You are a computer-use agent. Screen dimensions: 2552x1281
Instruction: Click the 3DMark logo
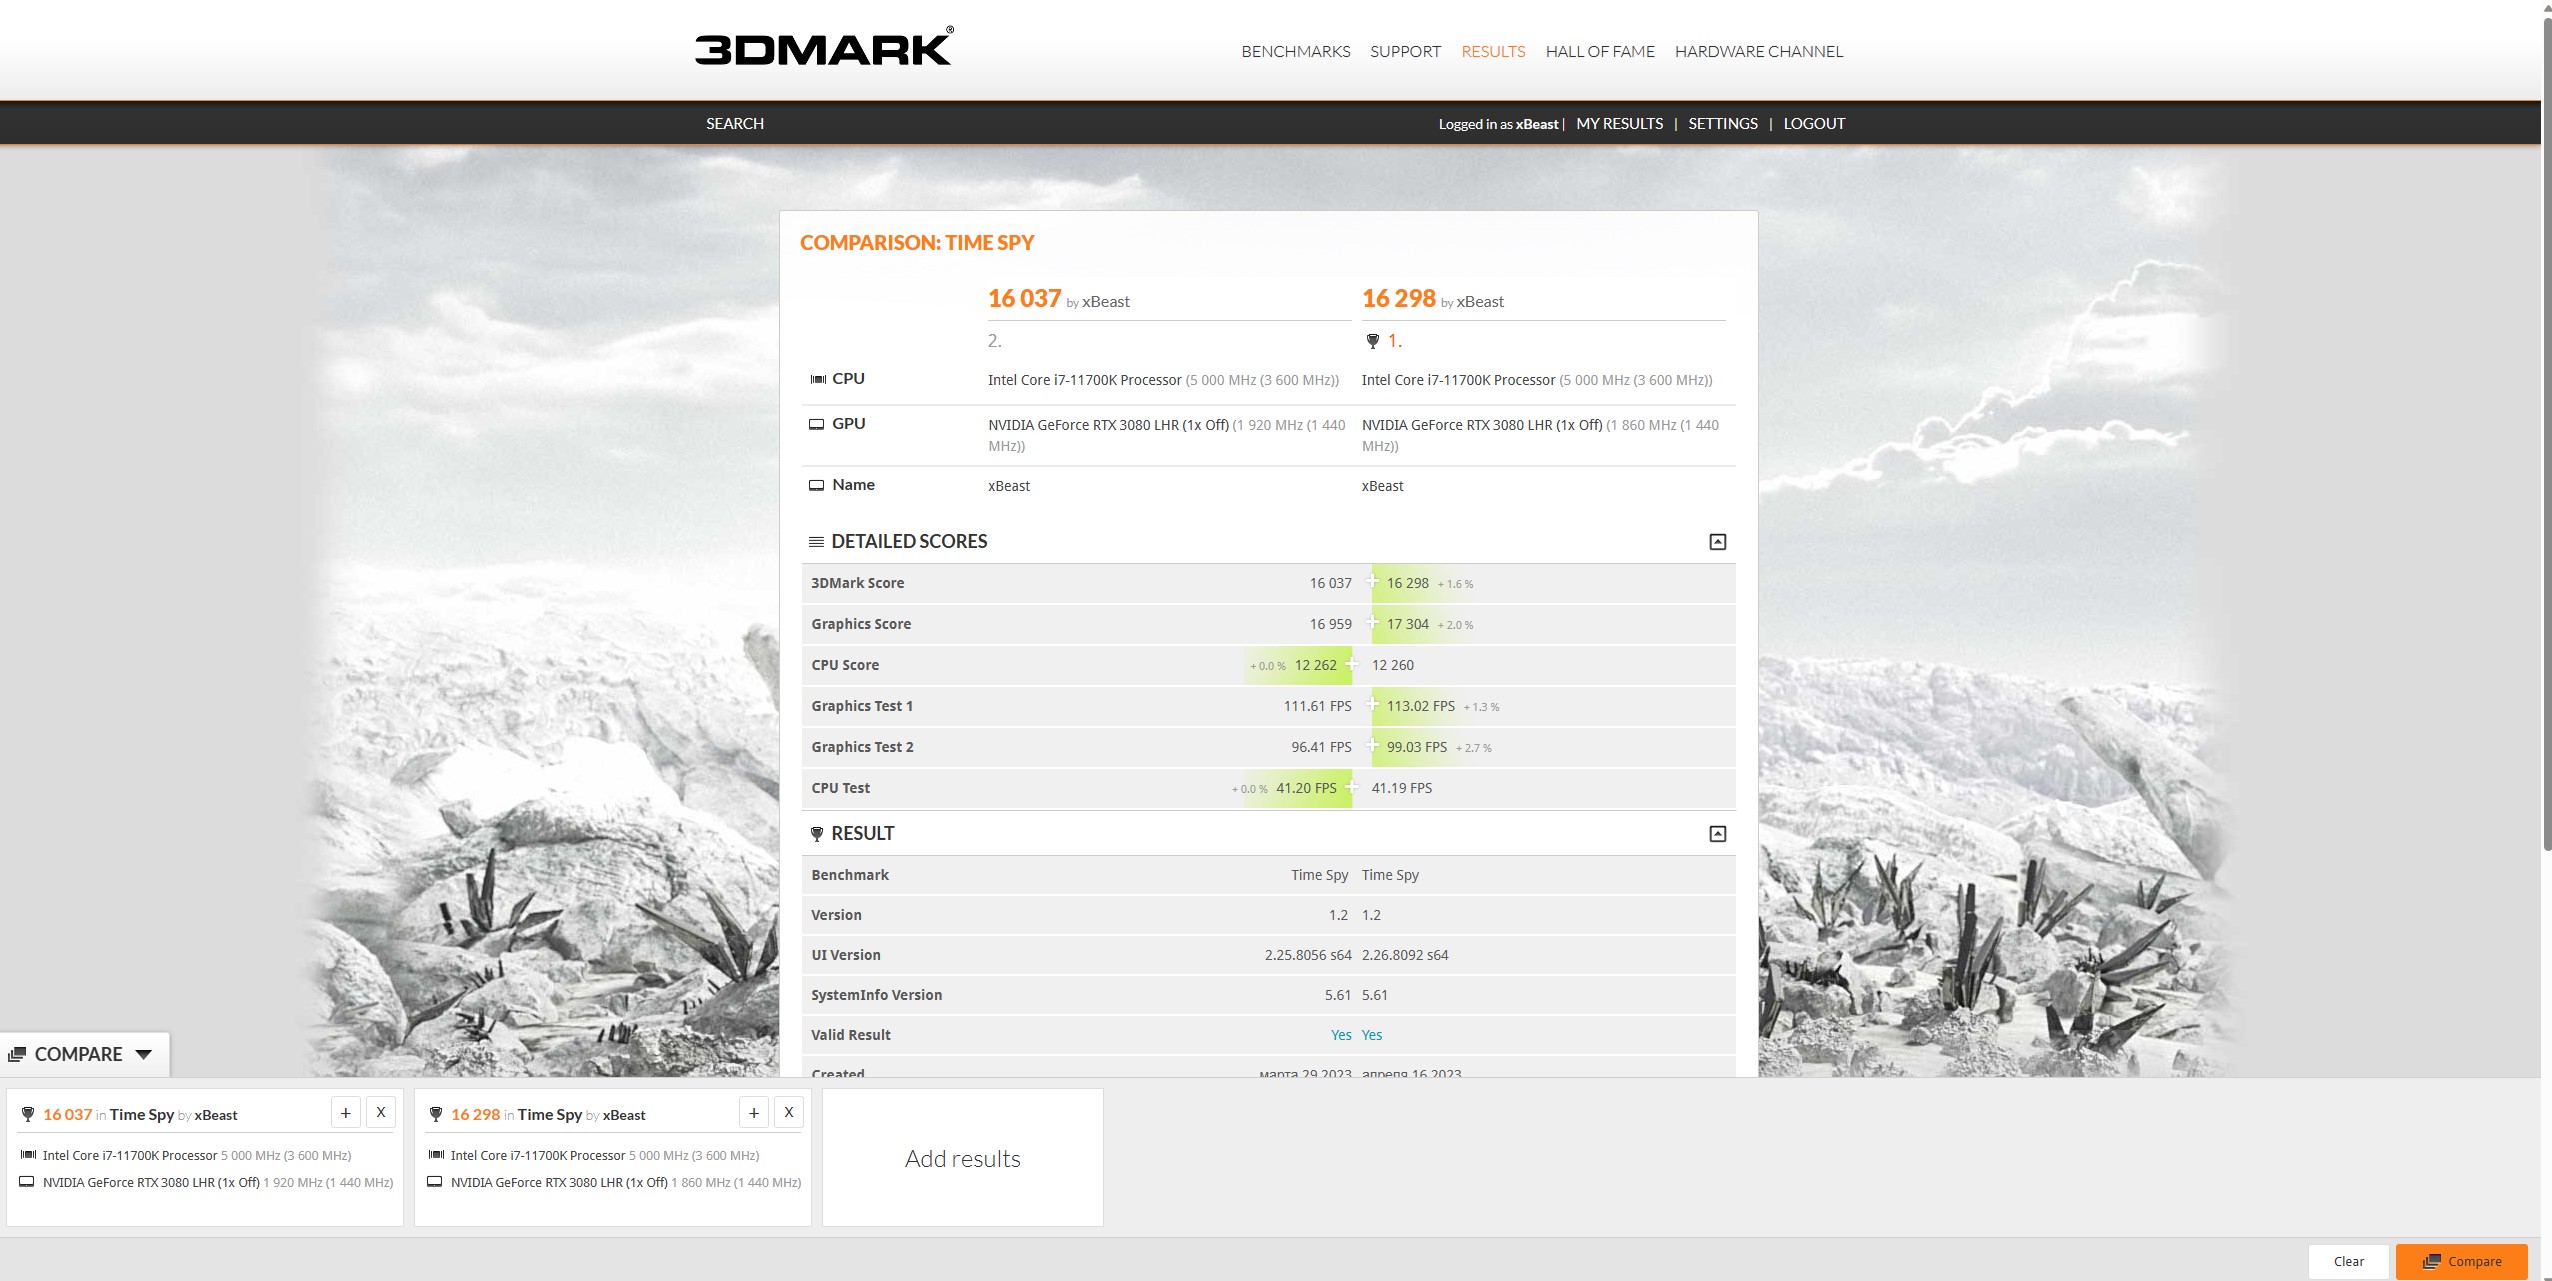[x=823, y=49]
